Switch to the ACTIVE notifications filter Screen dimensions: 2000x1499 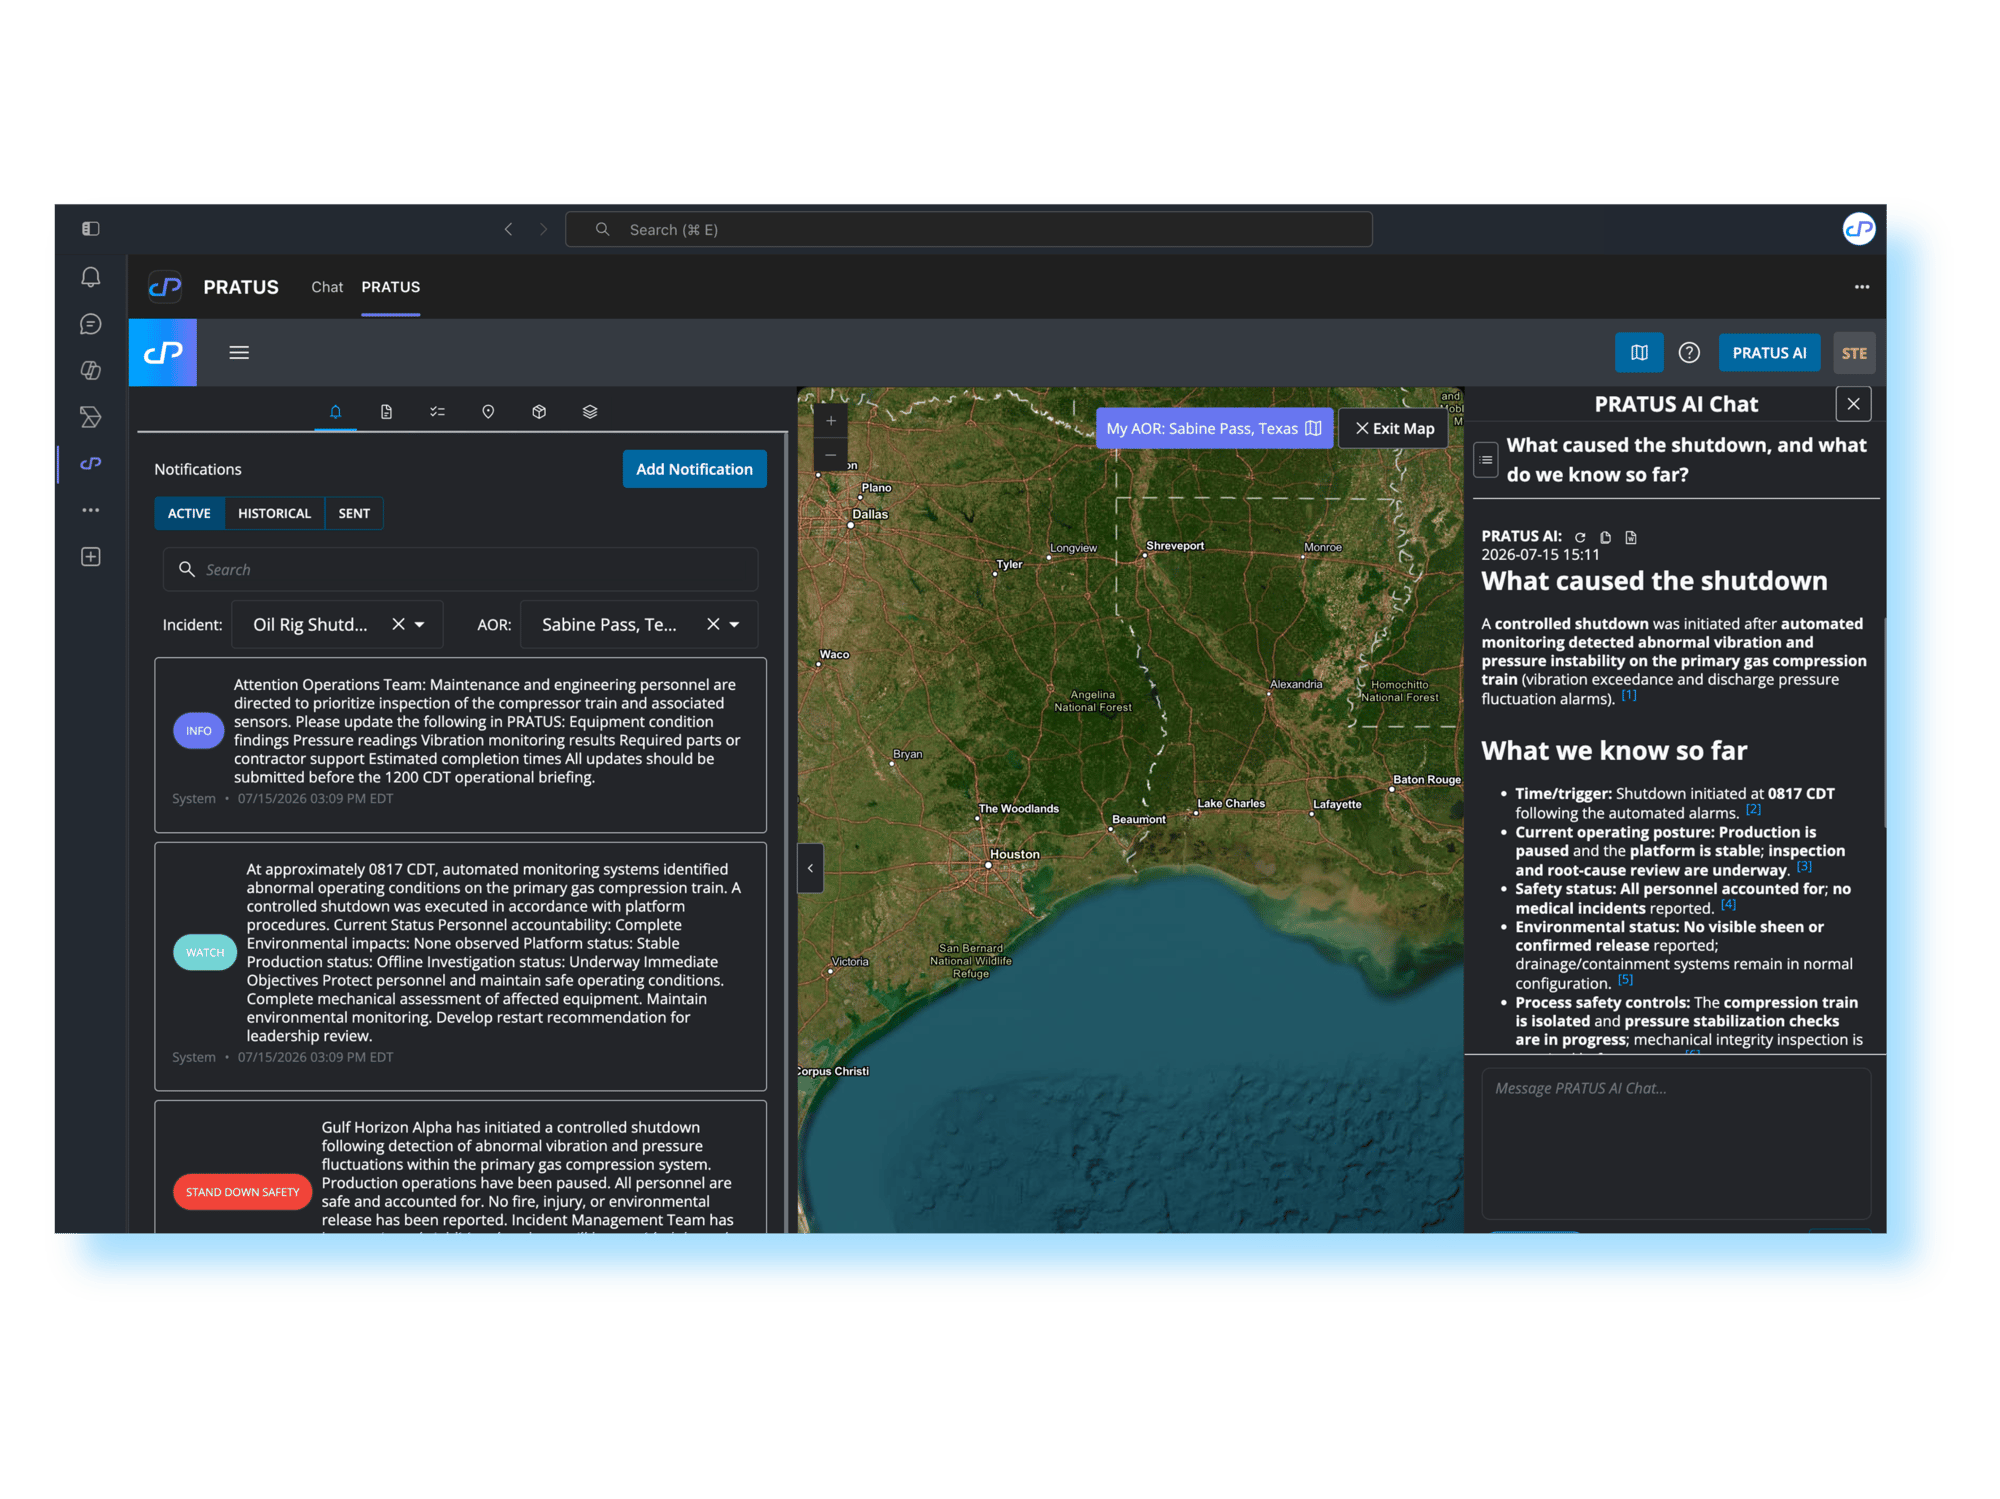[189, 513]
